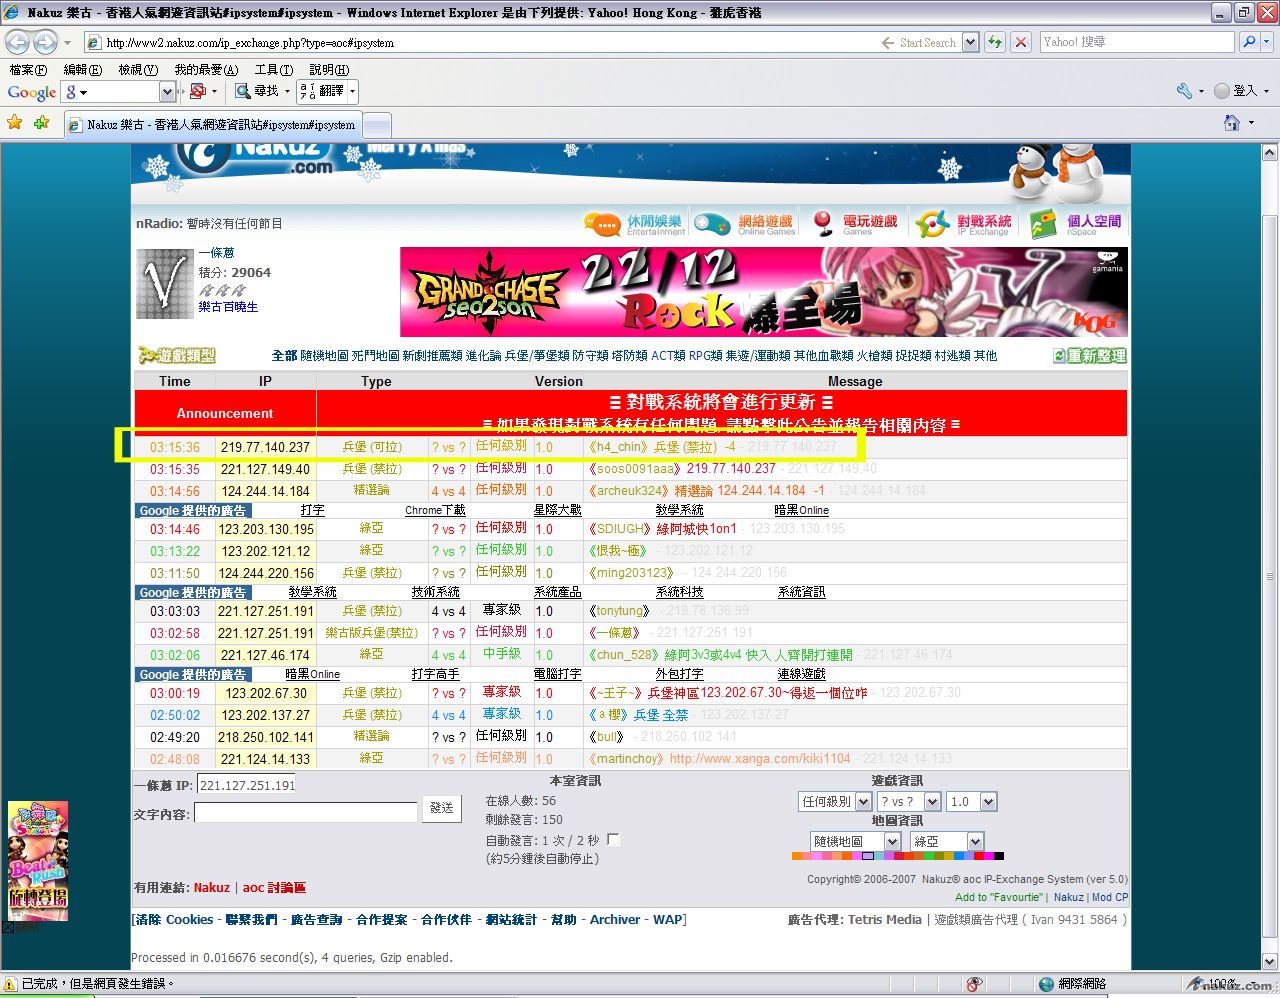The image size is (1280, 998).
Task: Open the aoc 討論區 forum link
Action: 274,887
